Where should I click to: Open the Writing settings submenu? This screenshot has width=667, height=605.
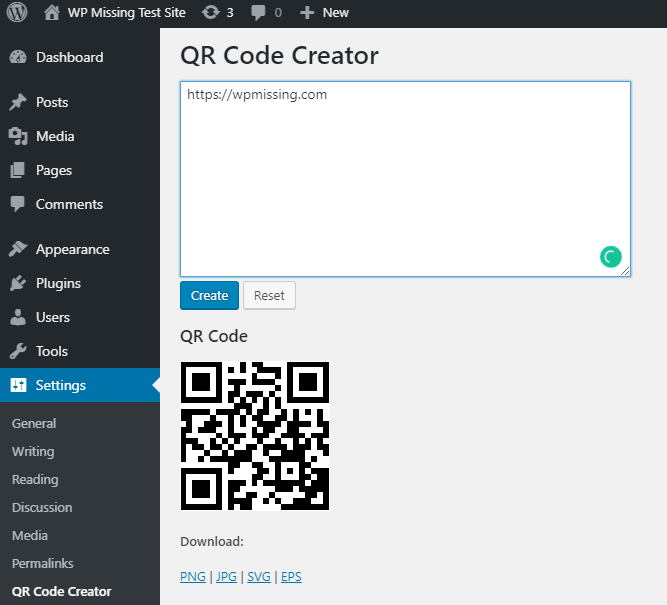(x=33, y=451)
